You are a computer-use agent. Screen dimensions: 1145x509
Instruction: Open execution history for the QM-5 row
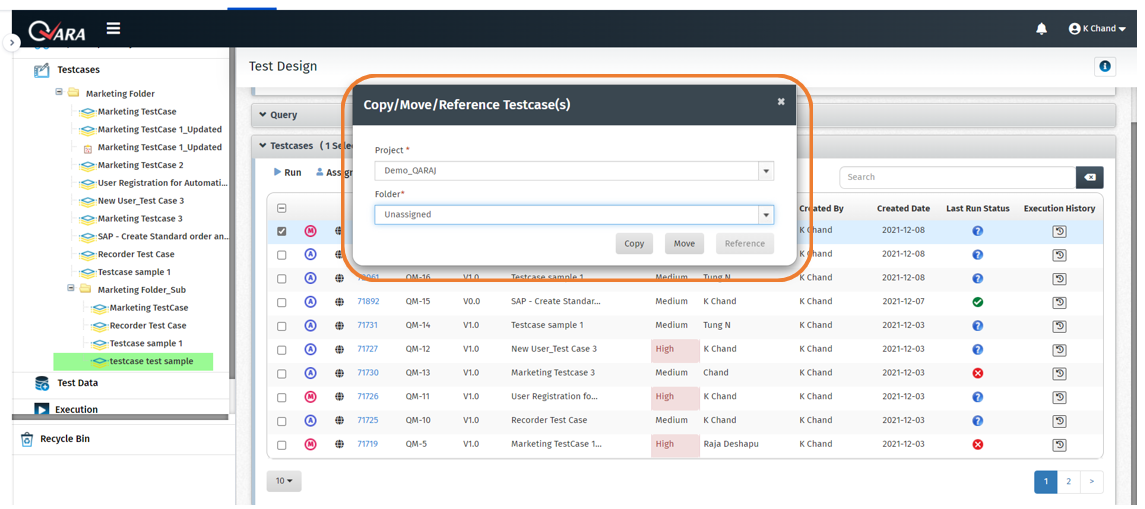tap(1059, 444)
